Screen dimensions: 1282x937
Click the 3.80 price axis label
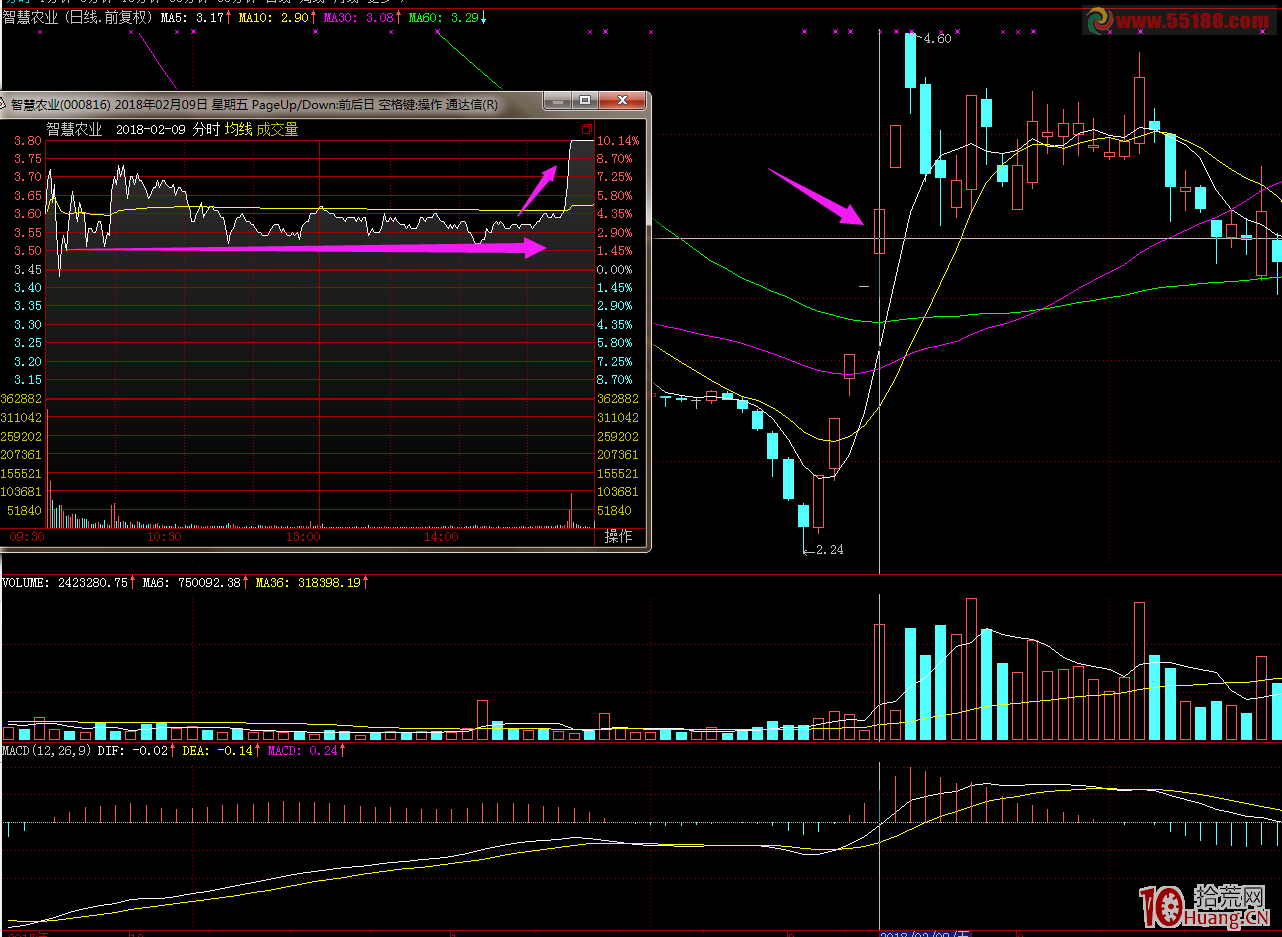[x=28, y=140]
